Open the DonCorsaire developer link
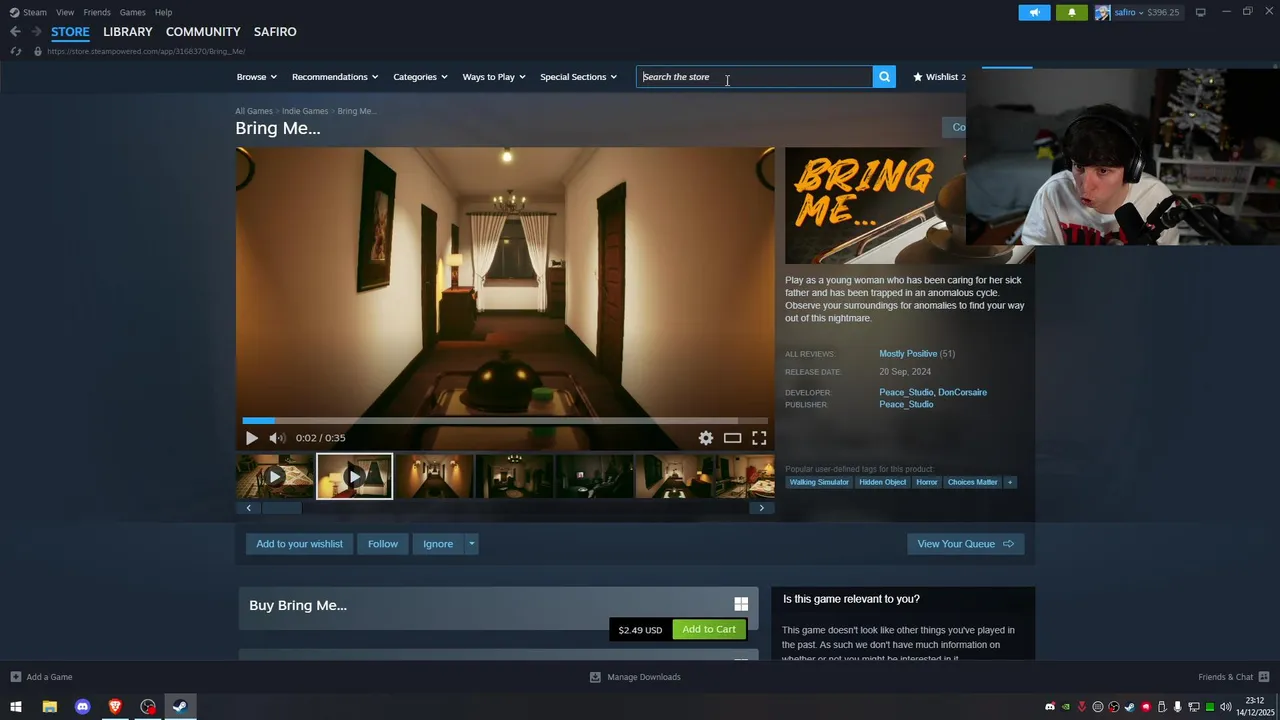 tap(962, 392)
